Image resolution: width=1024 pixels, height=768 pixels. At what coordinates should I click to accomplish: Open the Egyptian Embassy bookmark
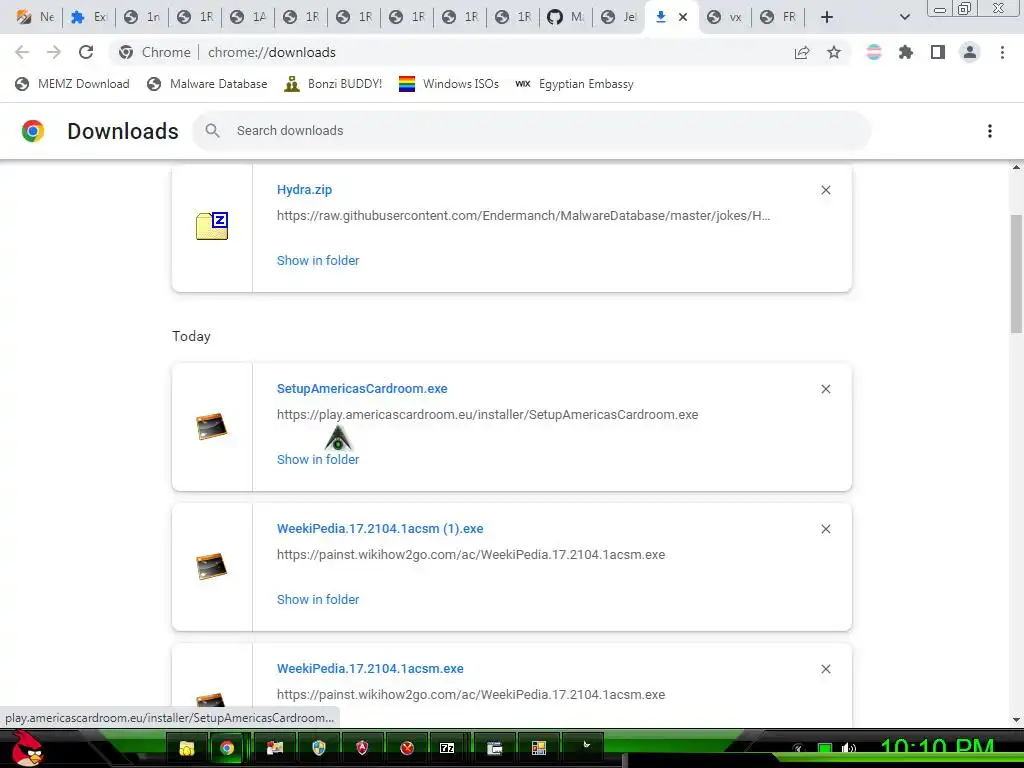click(x=575, y=84)
